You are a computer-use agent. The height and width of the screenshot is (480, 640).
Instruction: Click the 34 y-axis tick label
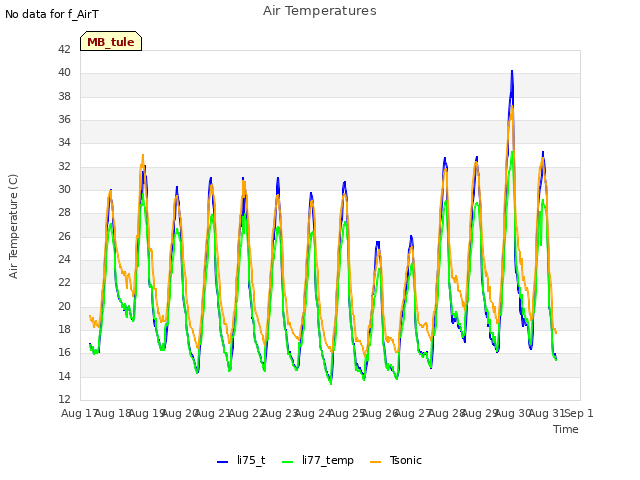pyautogui.click(x=64, y=142)
